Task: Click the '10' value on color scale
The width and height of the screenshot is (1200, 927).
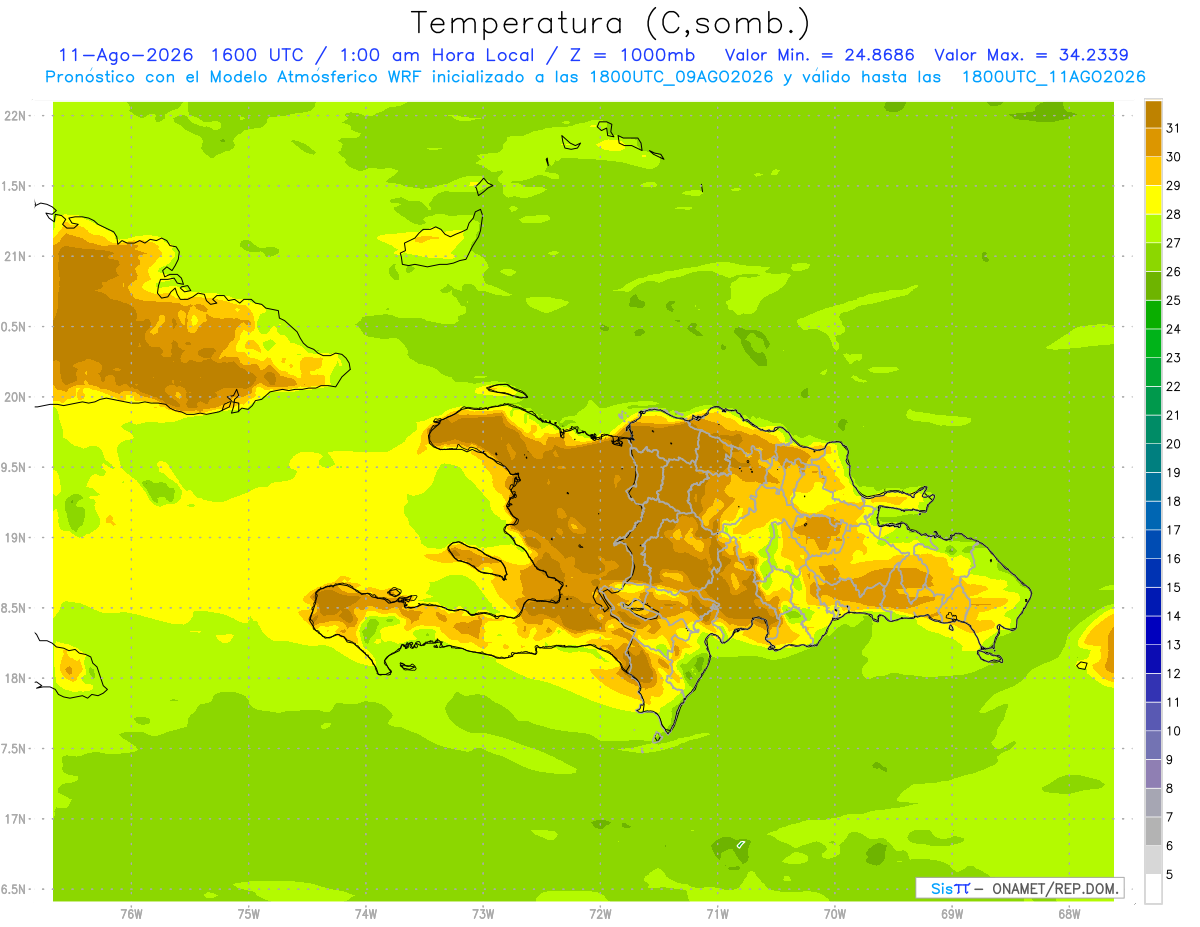Action: 1173,731
